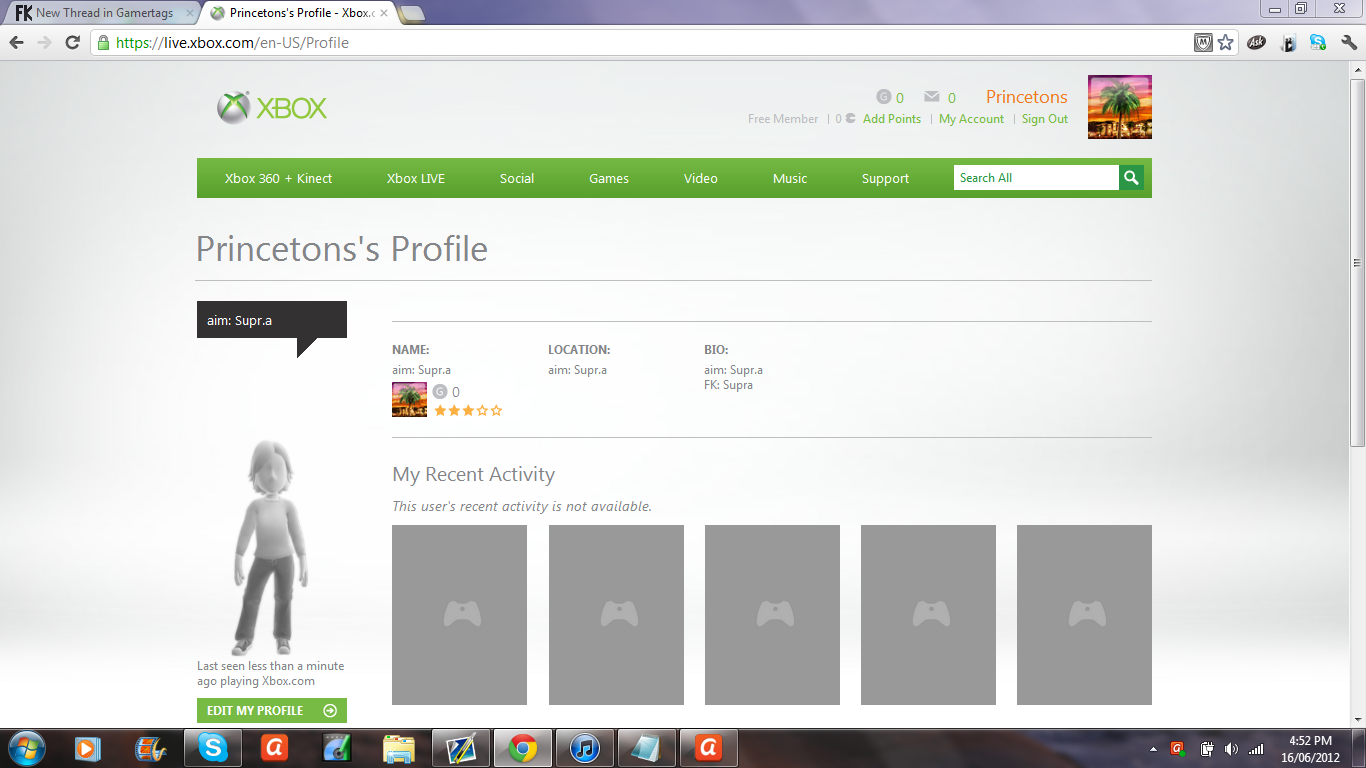The image size is (1366, 768).
Task: Focus the Search All input field
Action: [1036, 178]
